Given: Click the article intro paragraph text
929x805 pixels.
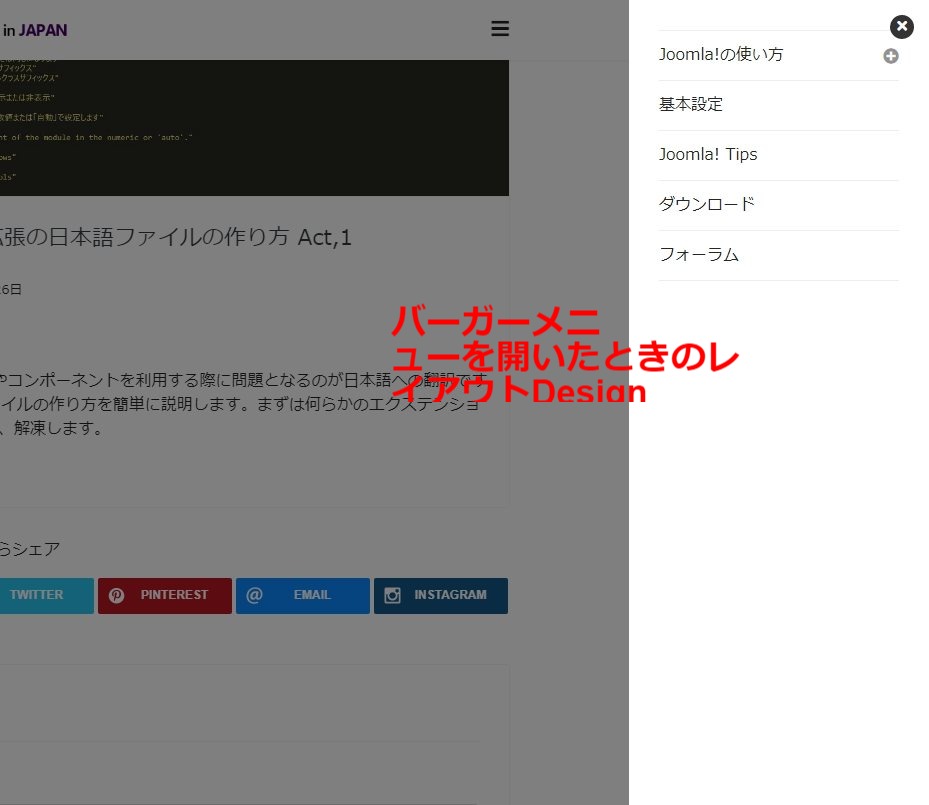Looking at the screenshot, I should pos(240,404).
